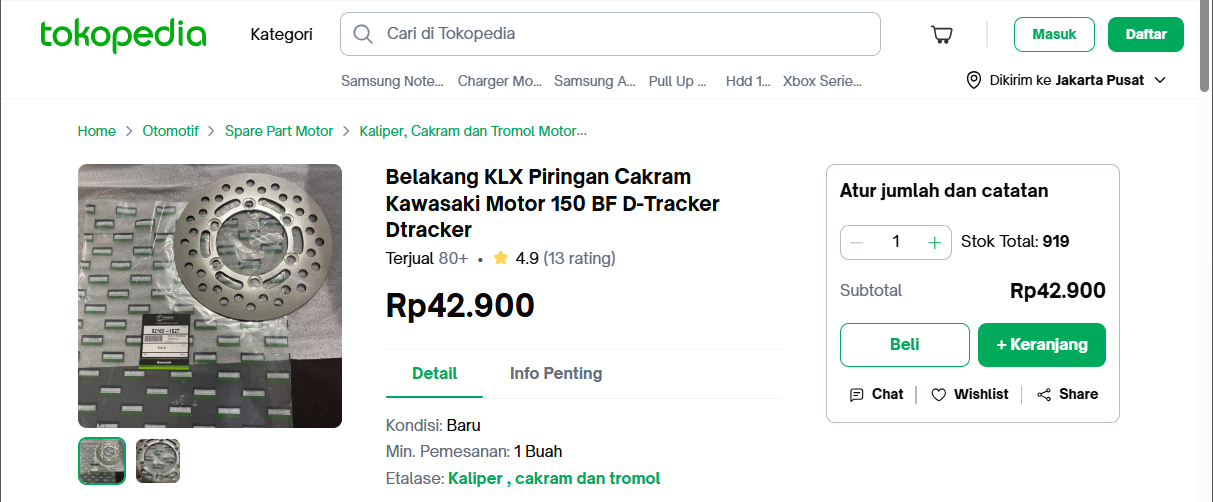Viewport: 1213px width, 502px height.
Task: Open Chat with the seller
Action: [x=876, y=394]
